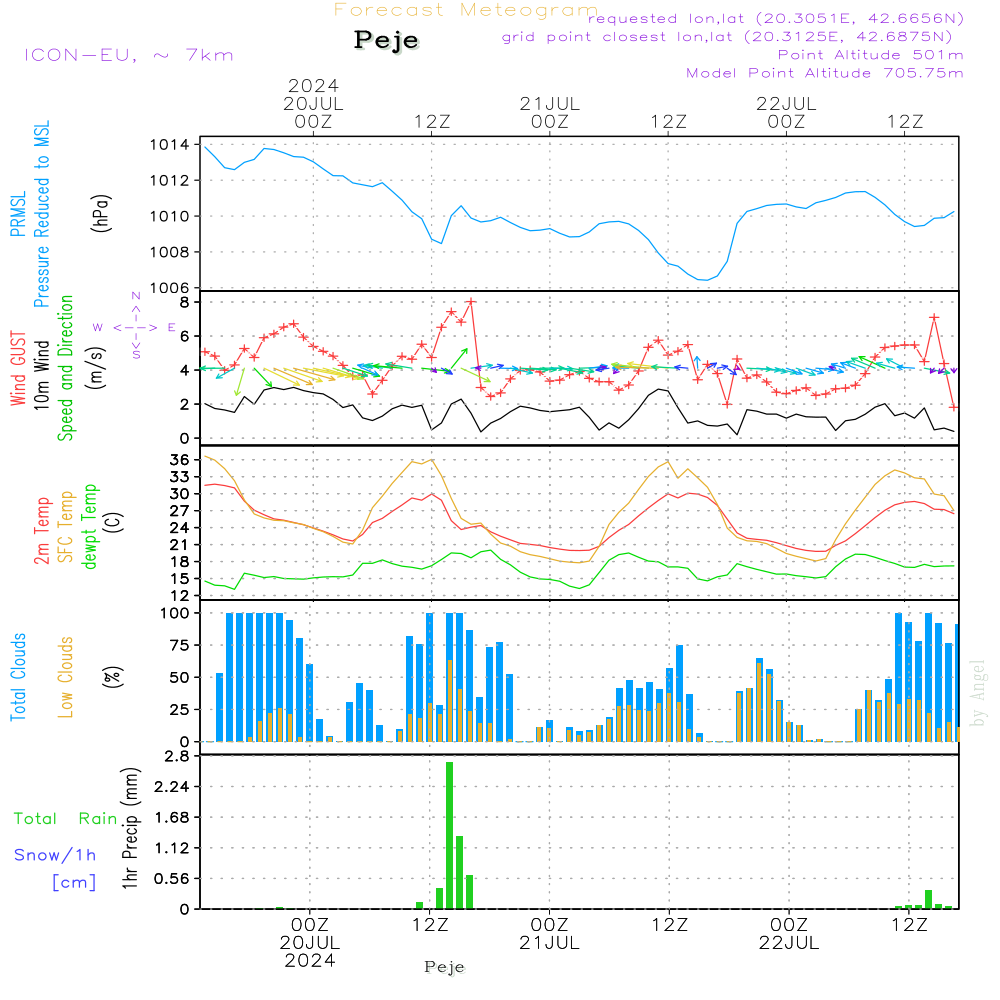Click the "1010" pressure axis value
Viewport: 1000px width, 1000px height.
point(170,216)
